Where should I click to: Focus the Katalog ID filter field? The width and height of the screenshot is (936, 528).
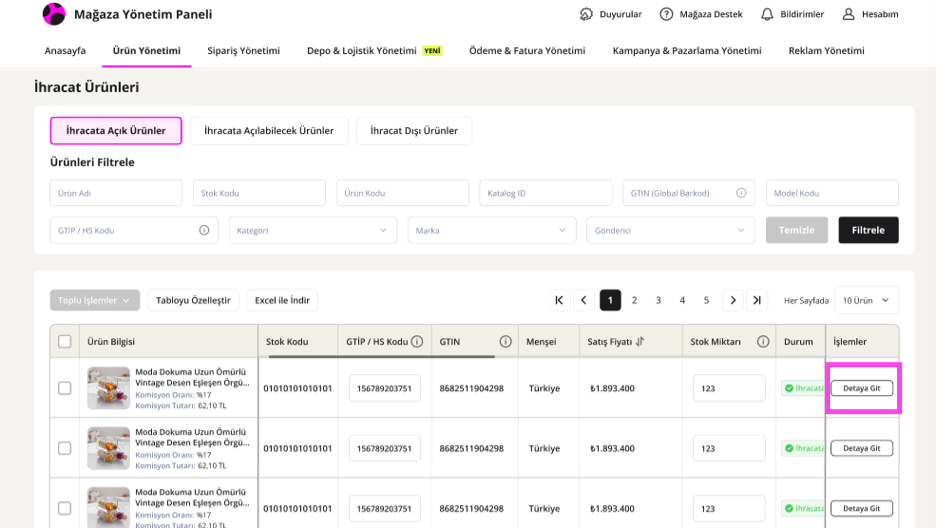pos(546,193)
